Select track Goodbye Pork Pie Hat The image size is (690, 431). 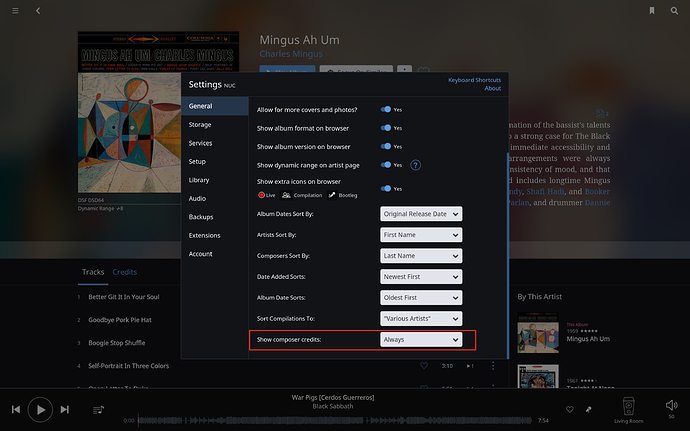click(x=120, y=320)
